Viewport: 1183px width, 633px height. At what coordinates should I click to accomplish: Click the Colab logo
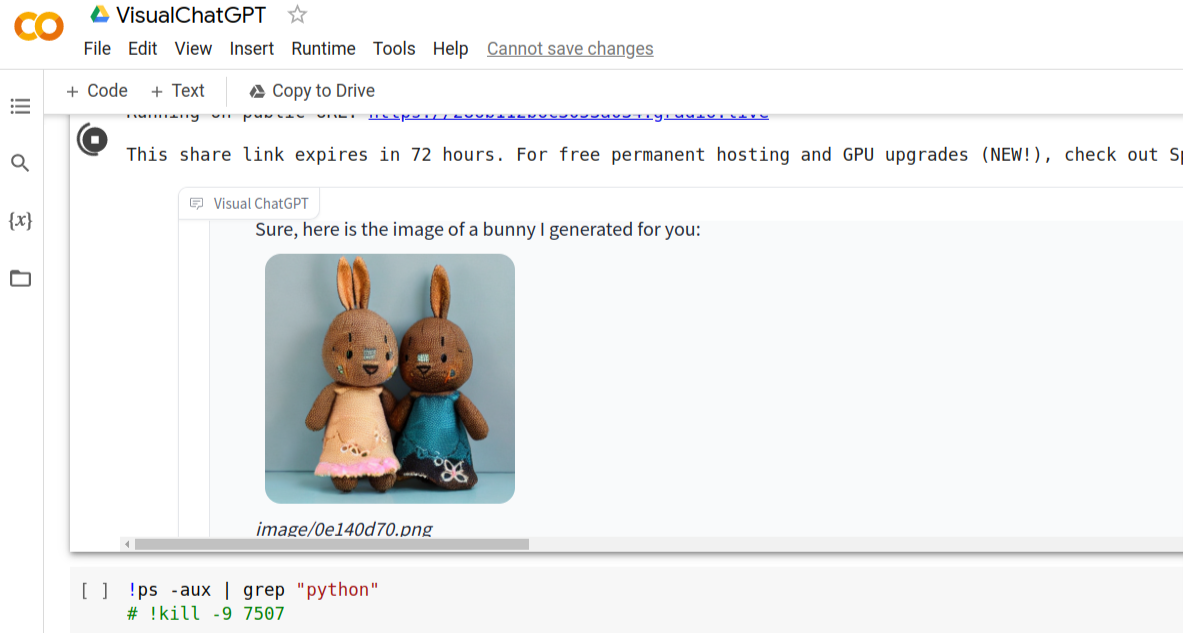(x=38, y=27)
